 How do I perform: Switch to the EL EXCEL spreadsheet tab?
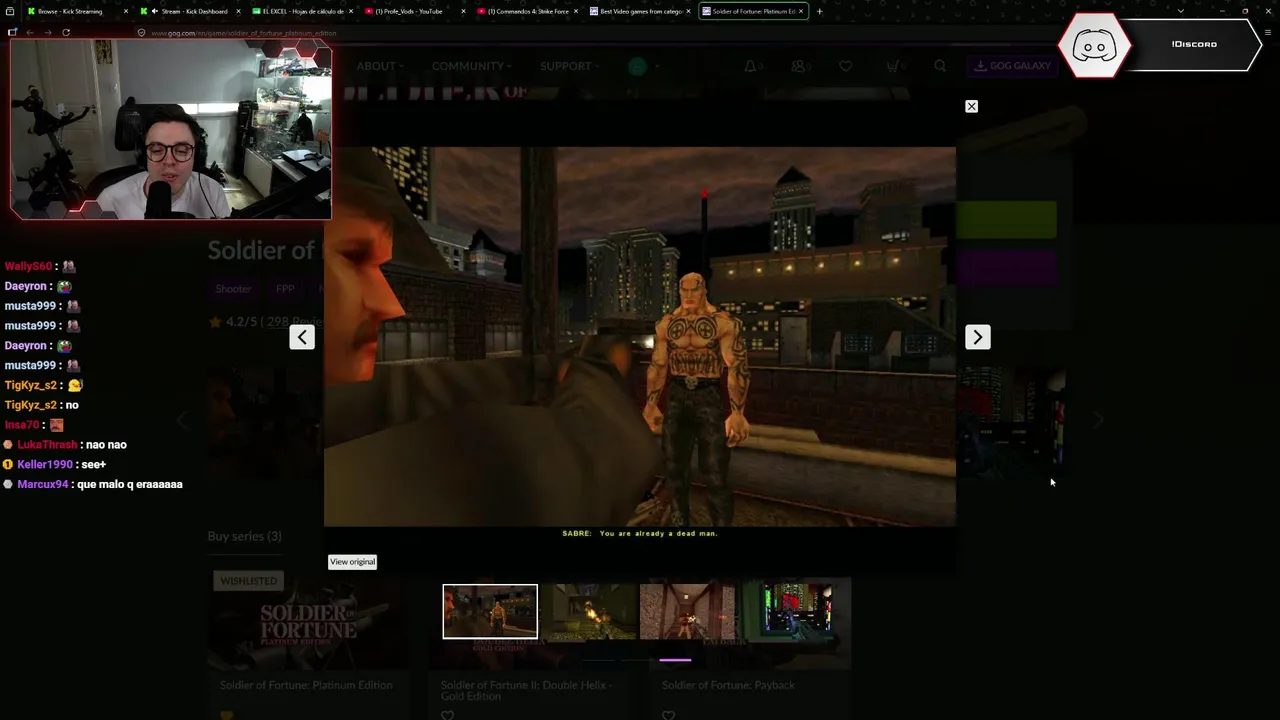point(303,11)
